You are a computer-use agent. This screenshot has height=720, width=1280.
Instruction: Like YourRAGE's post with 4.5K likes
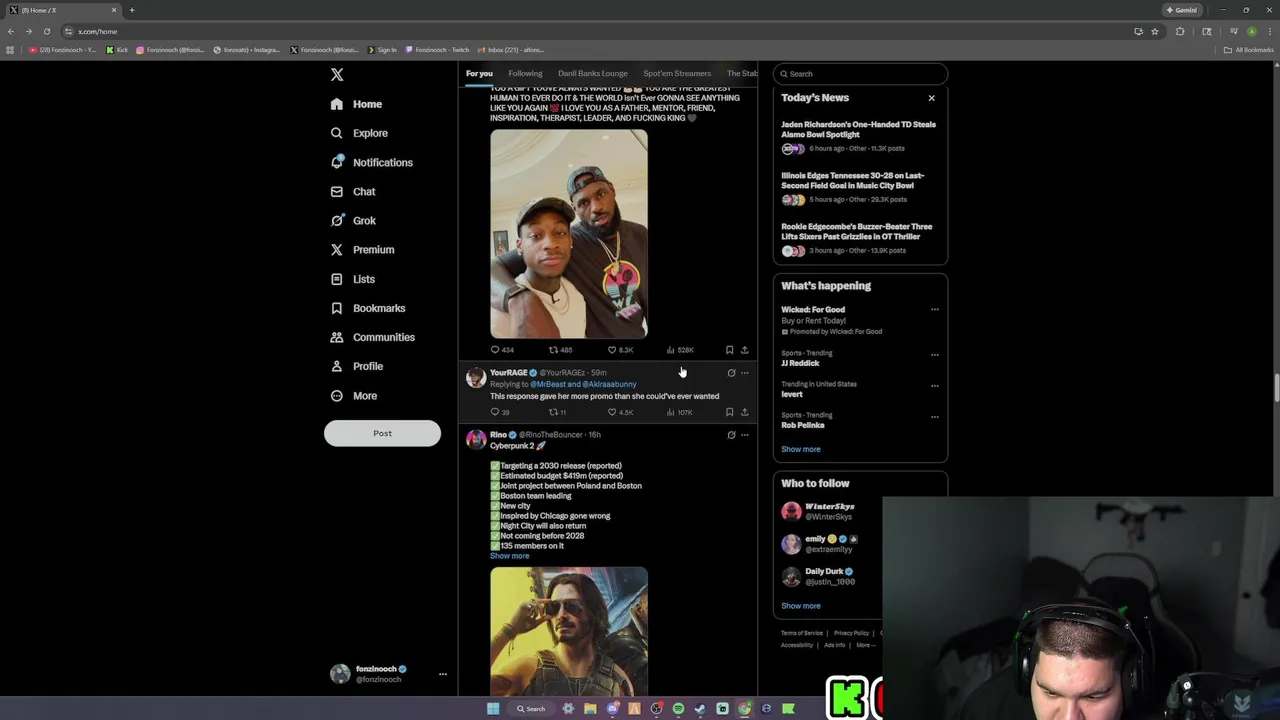(620, 412)
